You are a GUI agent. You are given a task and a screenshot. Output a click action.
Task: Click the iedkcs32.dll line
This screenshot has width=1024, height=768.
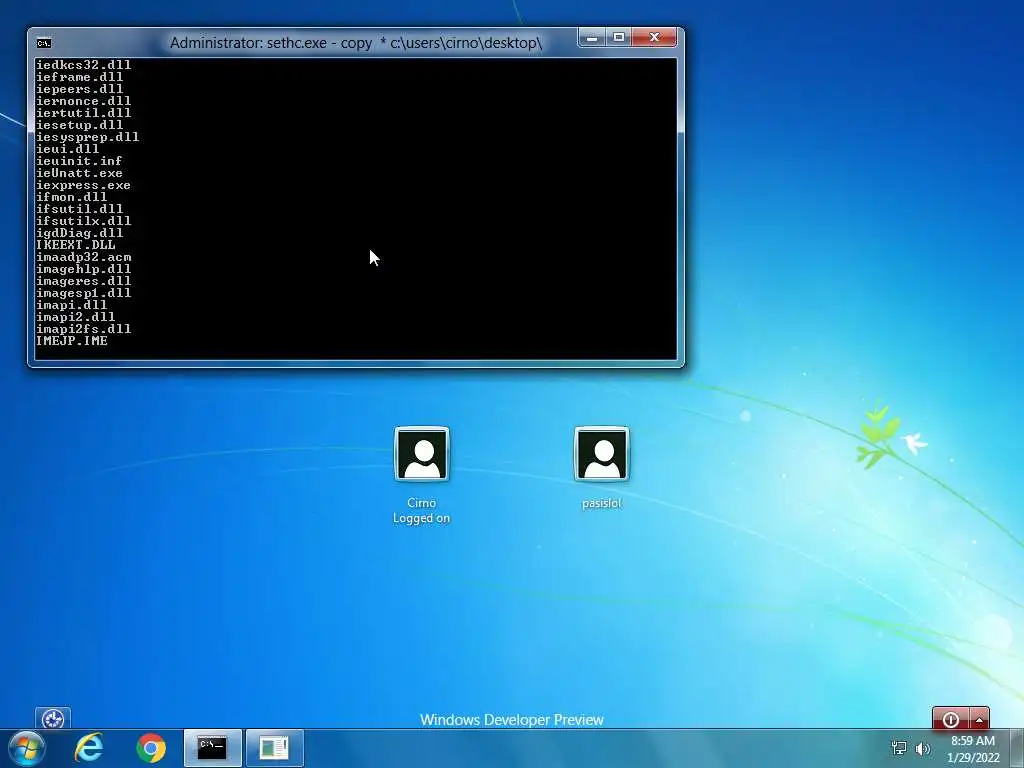(84, 65)
